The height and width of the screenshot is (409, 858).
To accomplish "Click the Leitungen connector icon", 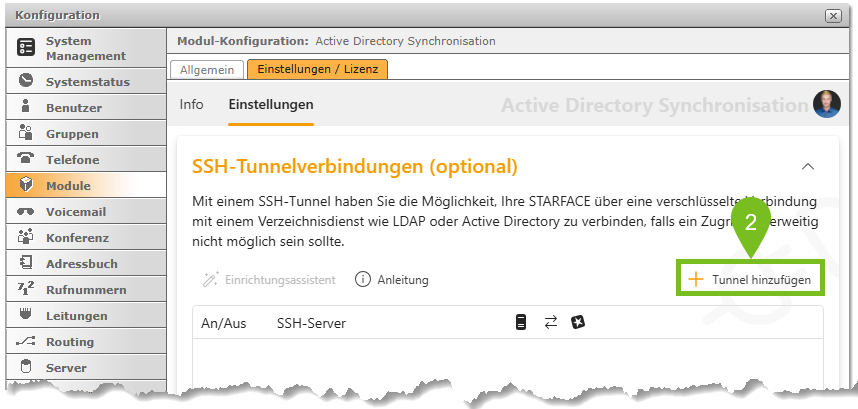I will [26, 315].
